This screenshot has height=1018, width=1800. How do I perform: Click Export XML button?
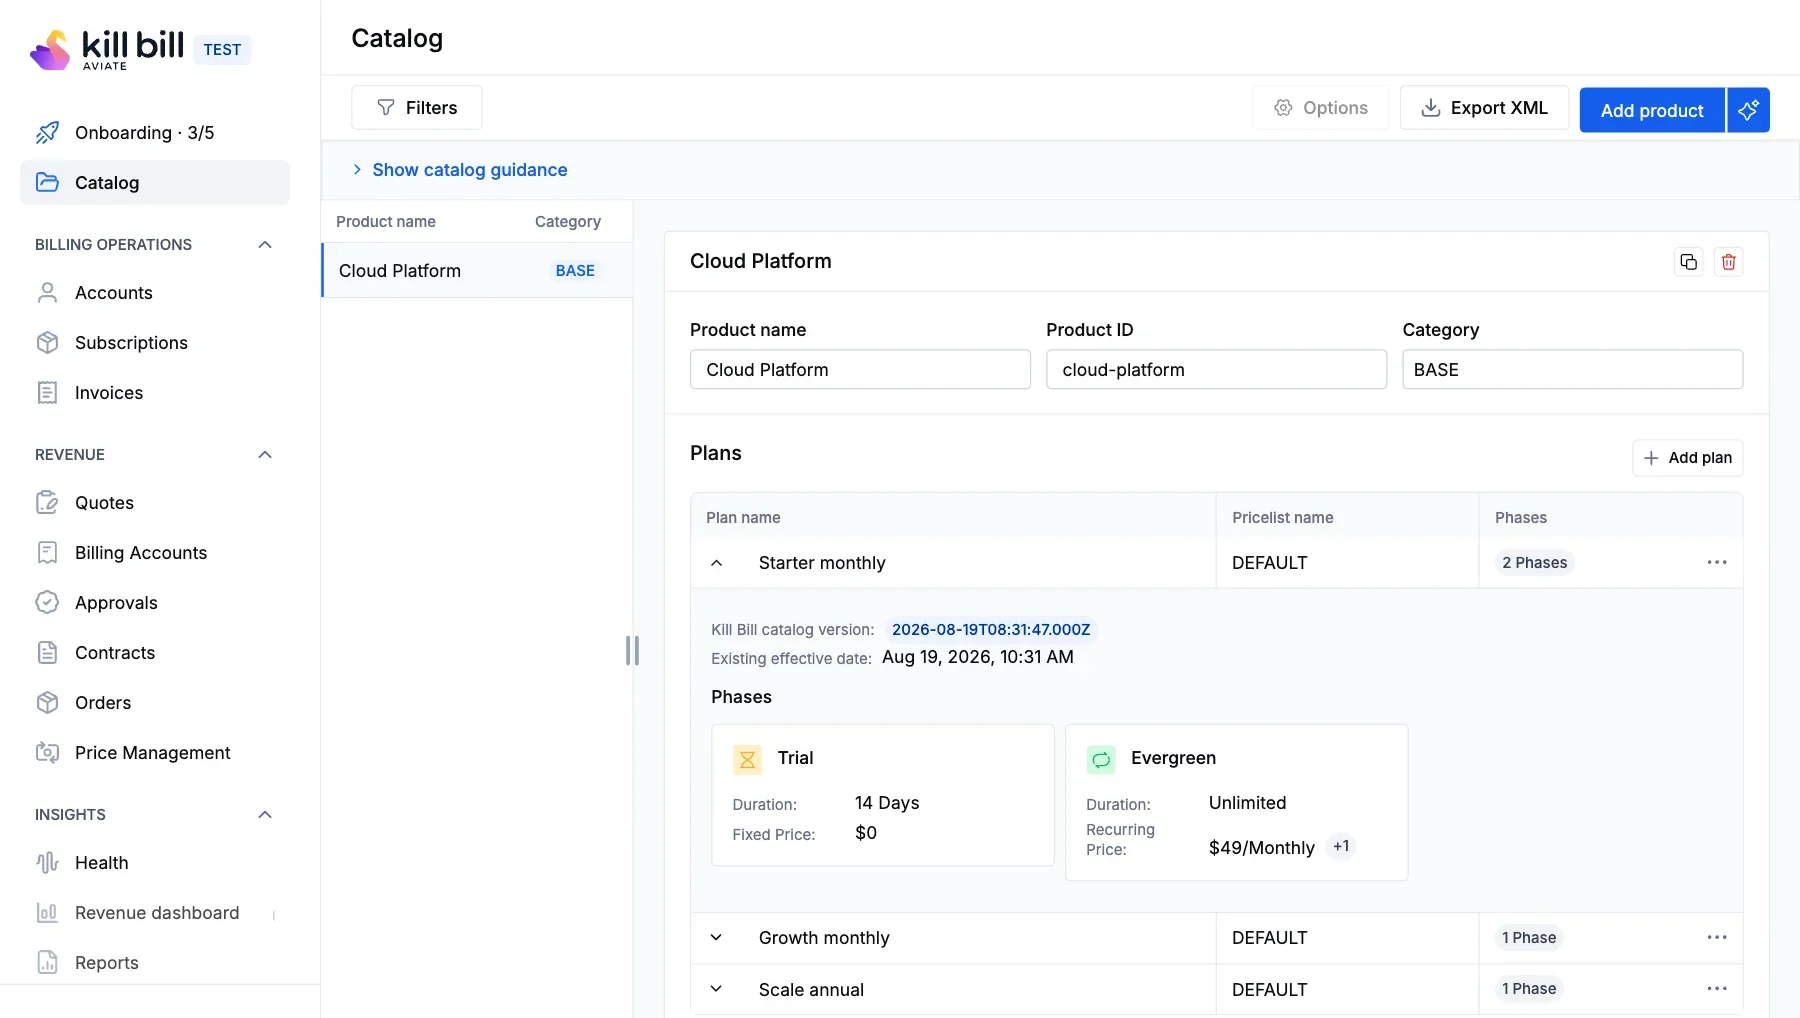1484,108
